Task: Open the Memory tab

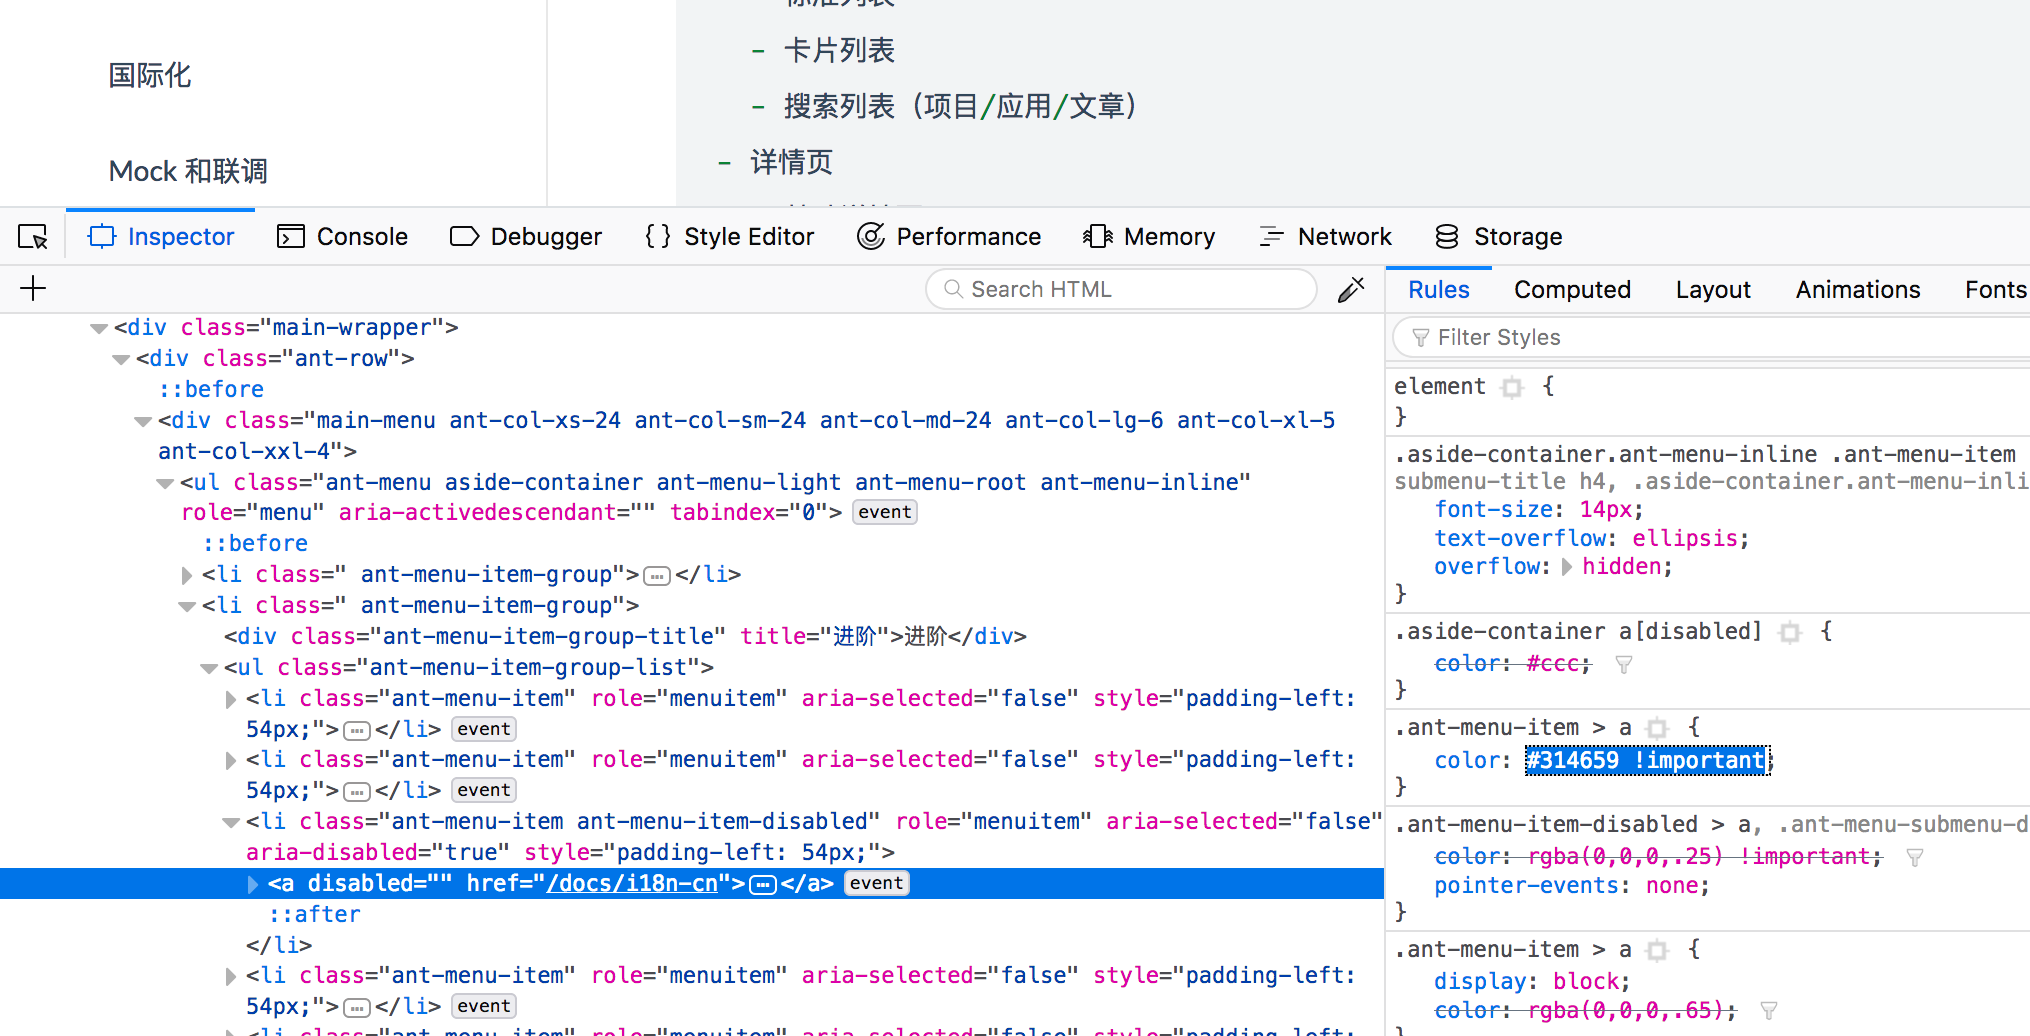Action: 1149,237
